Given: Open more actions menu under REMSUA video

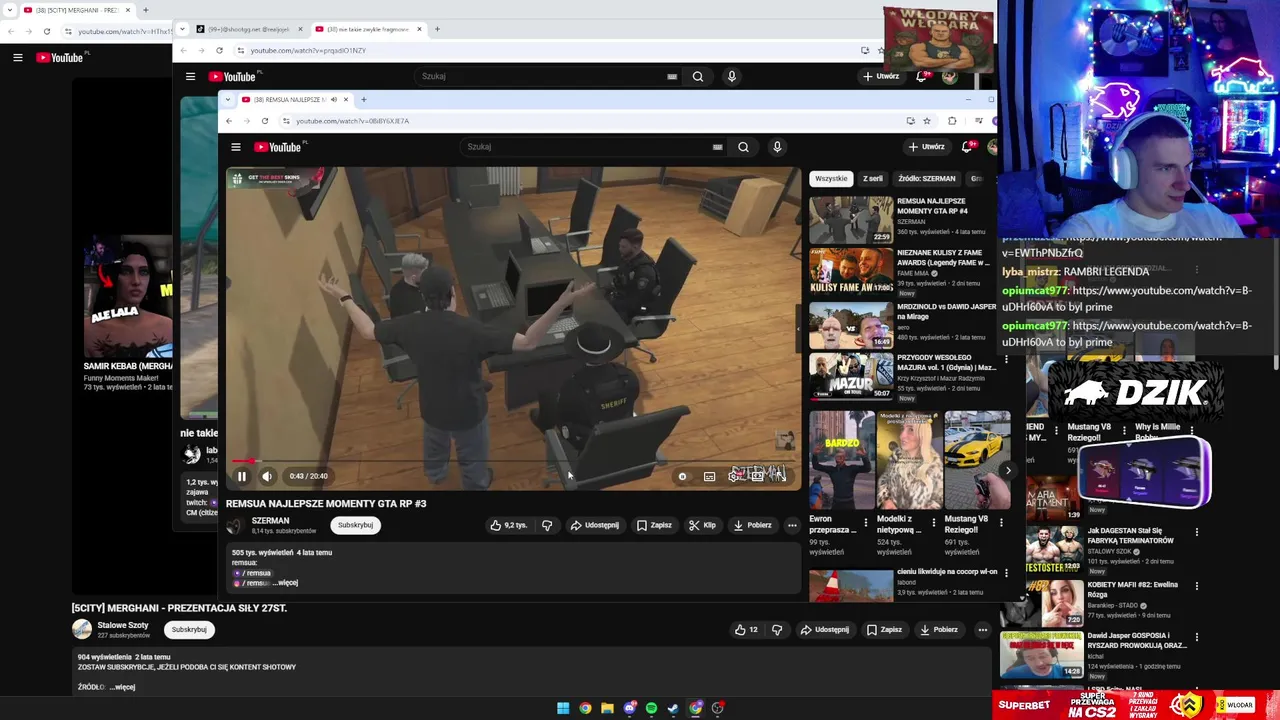Looking at the screenshot, I should click(x=792, y=525).
